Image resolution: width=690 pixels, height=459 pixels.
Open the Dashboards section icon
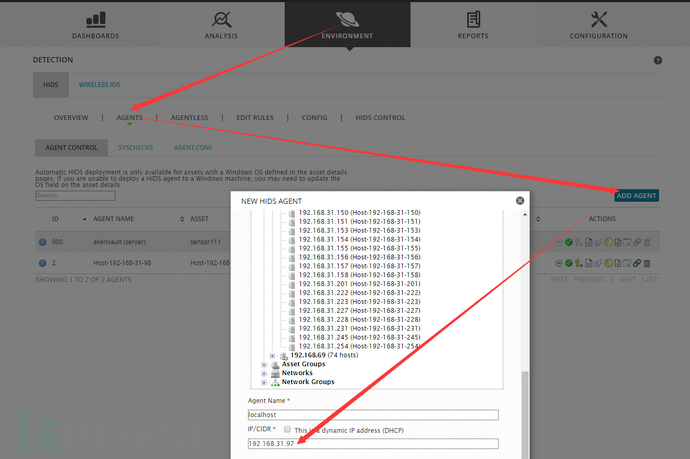pos(96,19)
